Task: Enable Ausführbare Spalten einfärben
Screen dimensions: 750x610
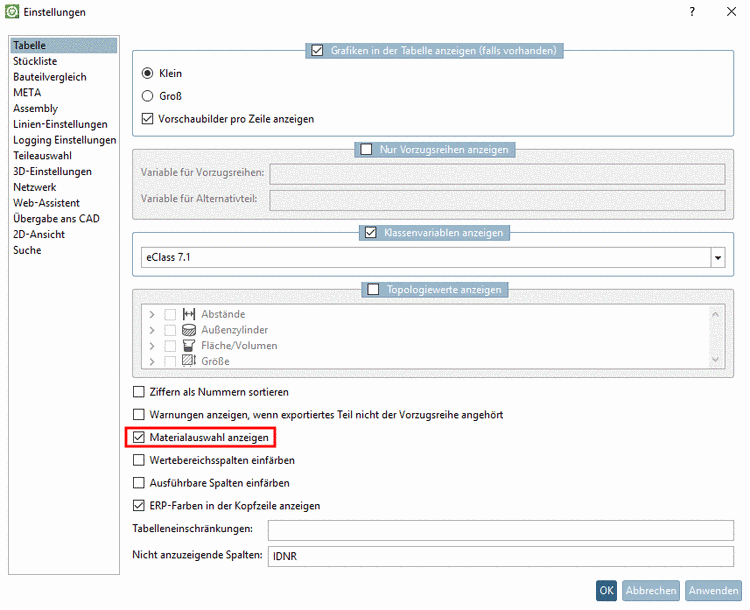Action: click(x=139, y=483)
